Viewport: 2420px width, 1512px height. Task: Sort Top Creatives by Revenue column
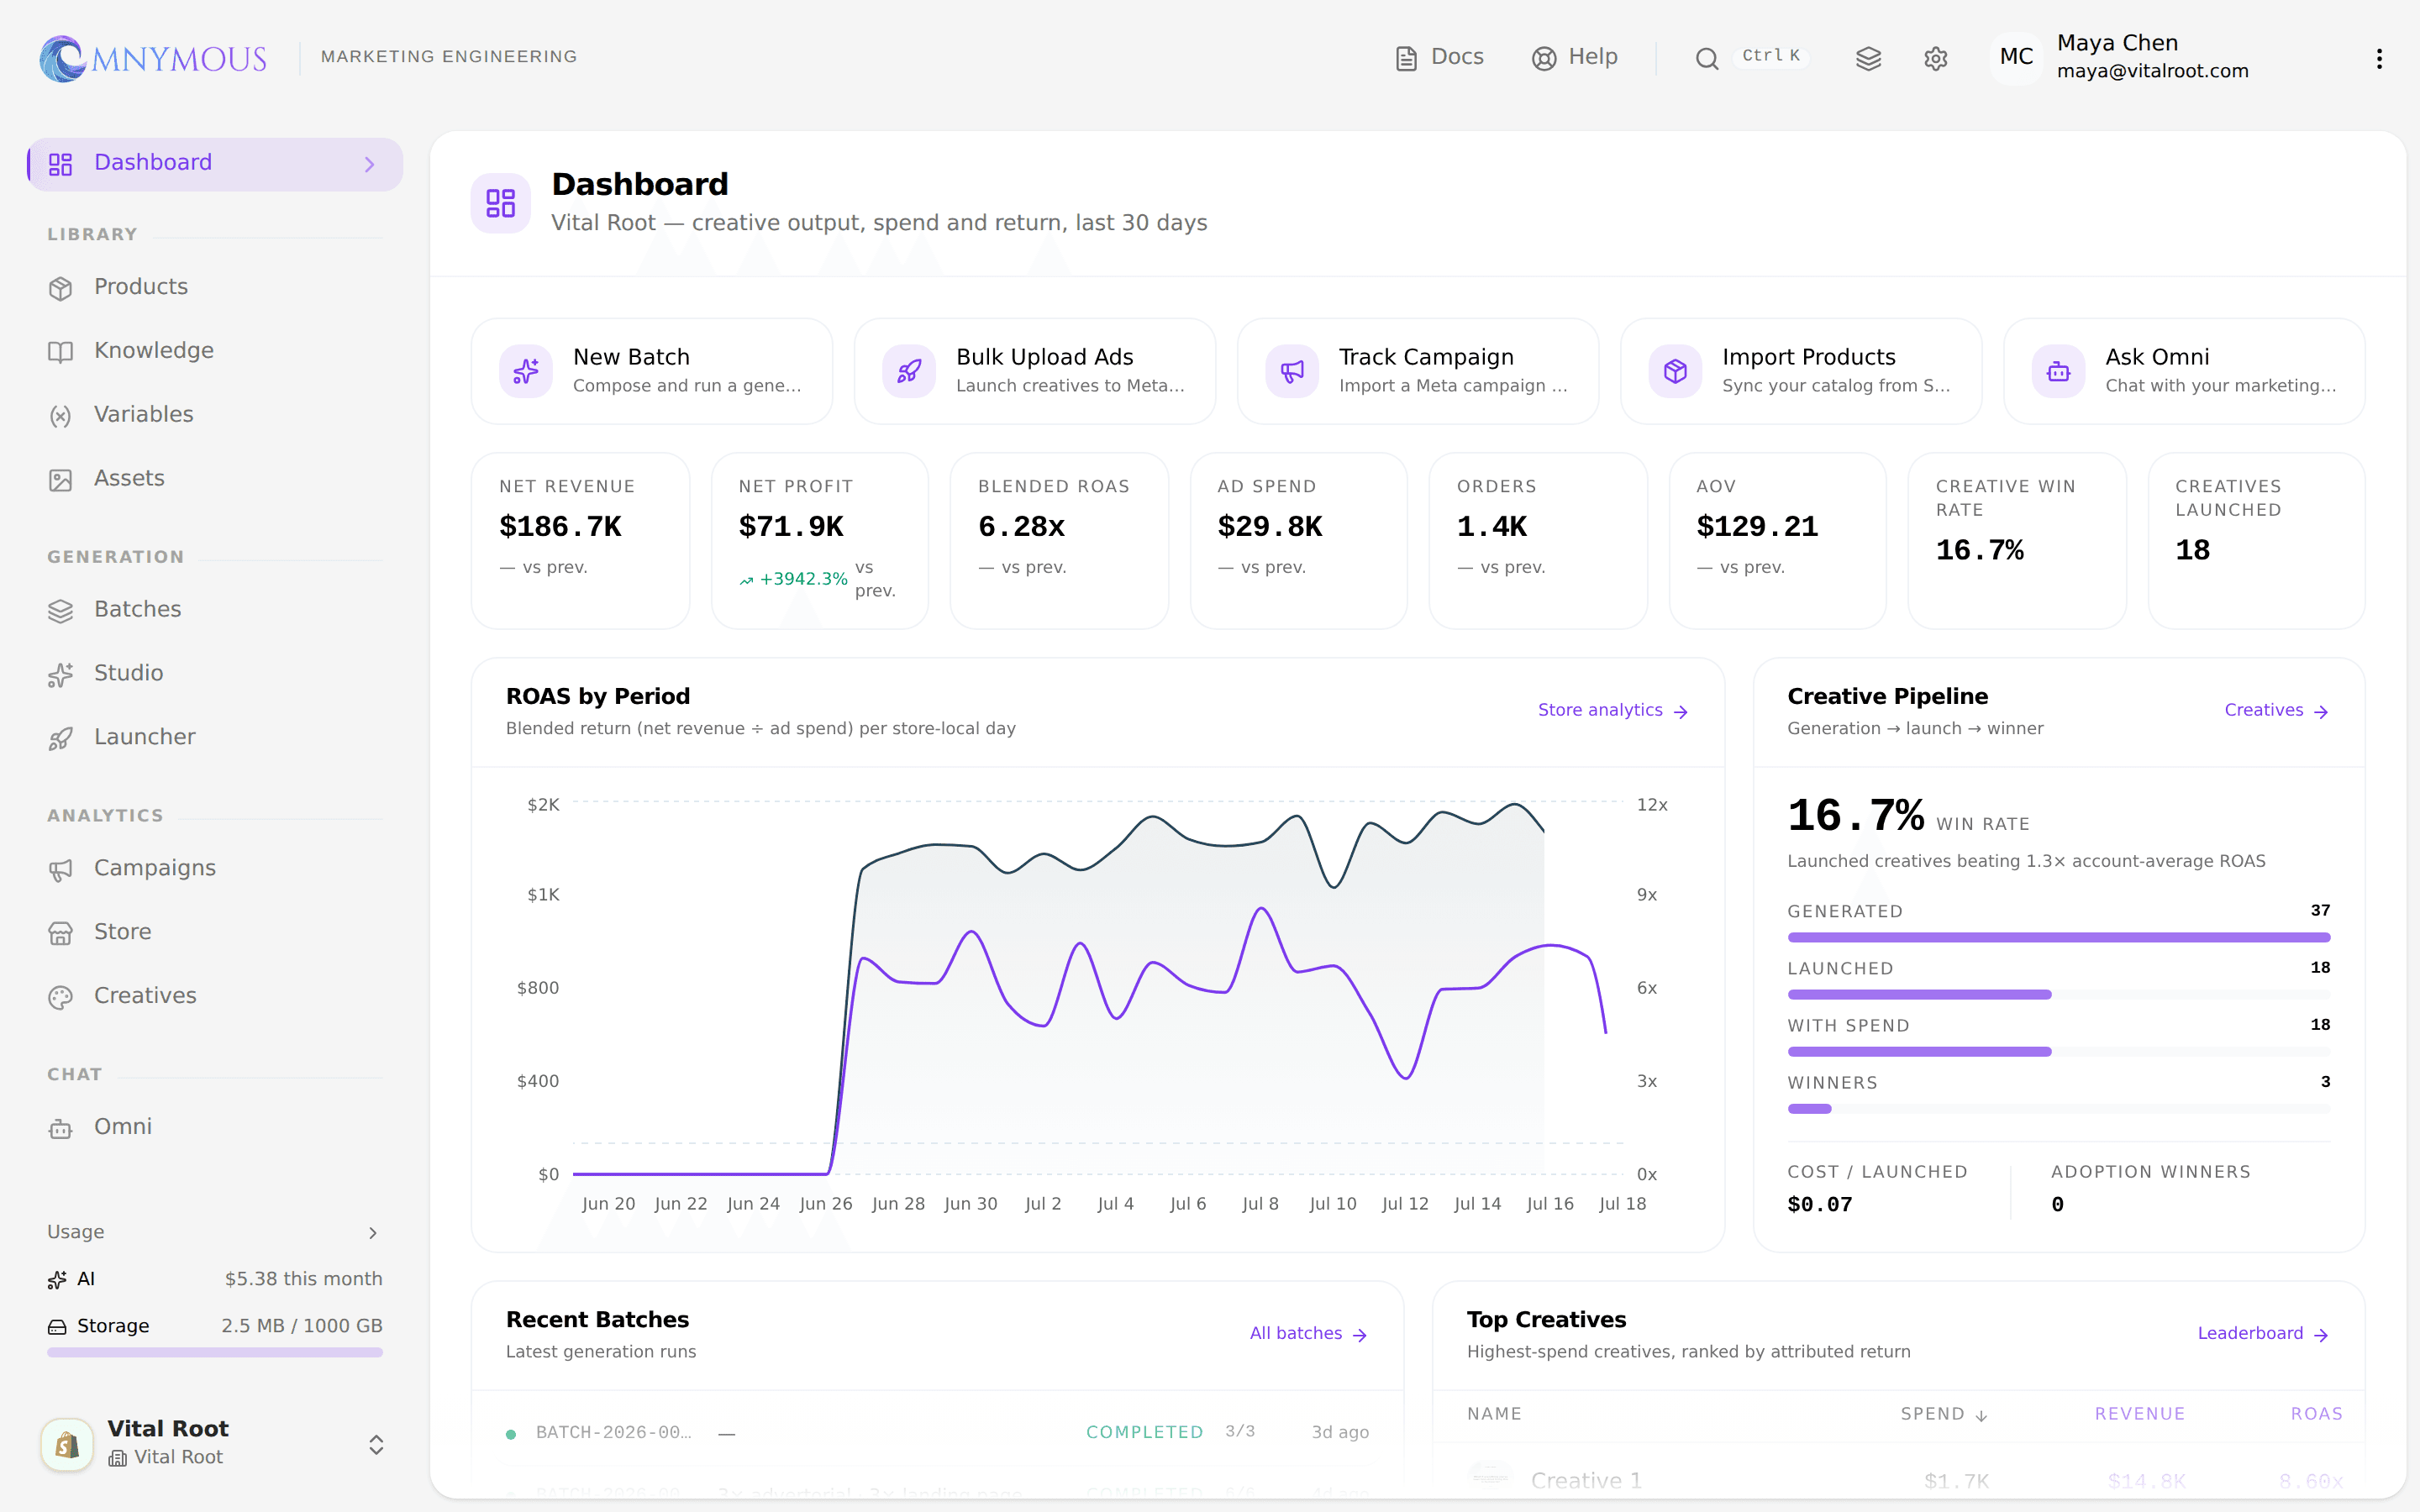[2139, 1414]
